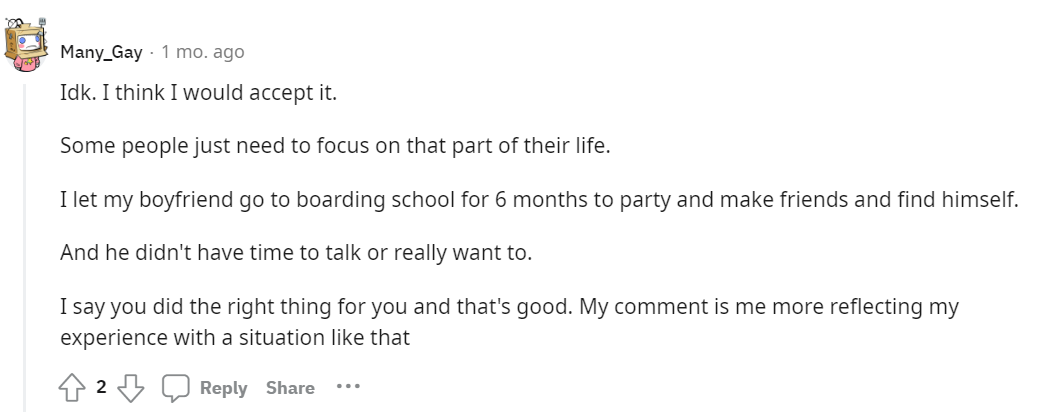Image resolution: width=1048 pixels, height=412 pixels.
Task: Click the final line 'experience with a situation like that'
Action: (235, 337)
